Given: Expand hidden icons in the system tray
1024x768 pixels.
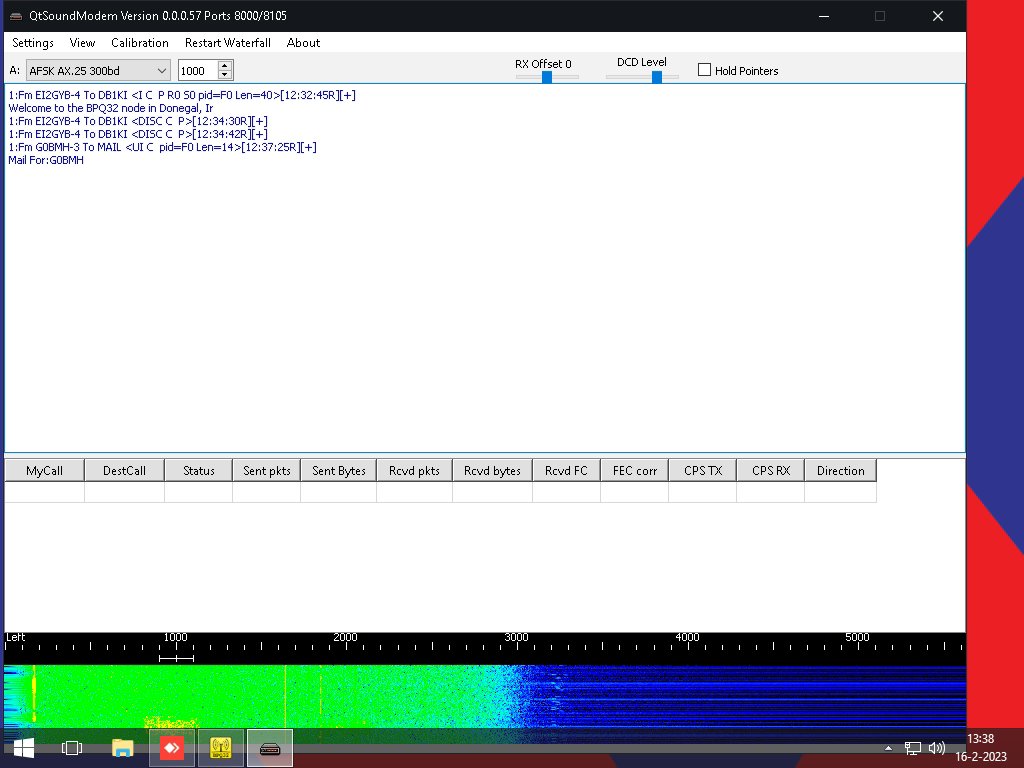Looking at the screenshot, I should click(x=888, y=747).
